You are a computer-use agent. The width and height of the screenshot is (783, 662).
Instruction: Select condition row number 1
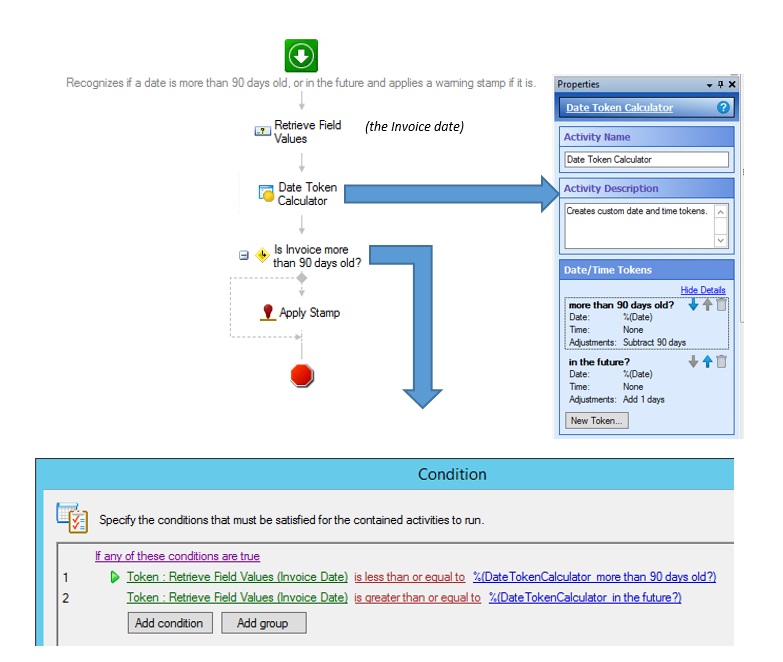65,578
